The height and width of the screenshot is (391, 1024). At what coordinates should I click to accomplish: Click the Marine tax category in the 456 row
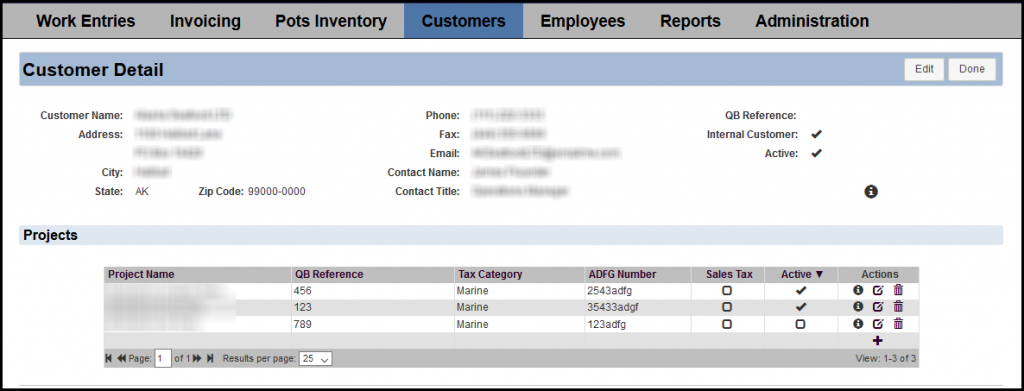pyautogui.click(x=473, y=290)
